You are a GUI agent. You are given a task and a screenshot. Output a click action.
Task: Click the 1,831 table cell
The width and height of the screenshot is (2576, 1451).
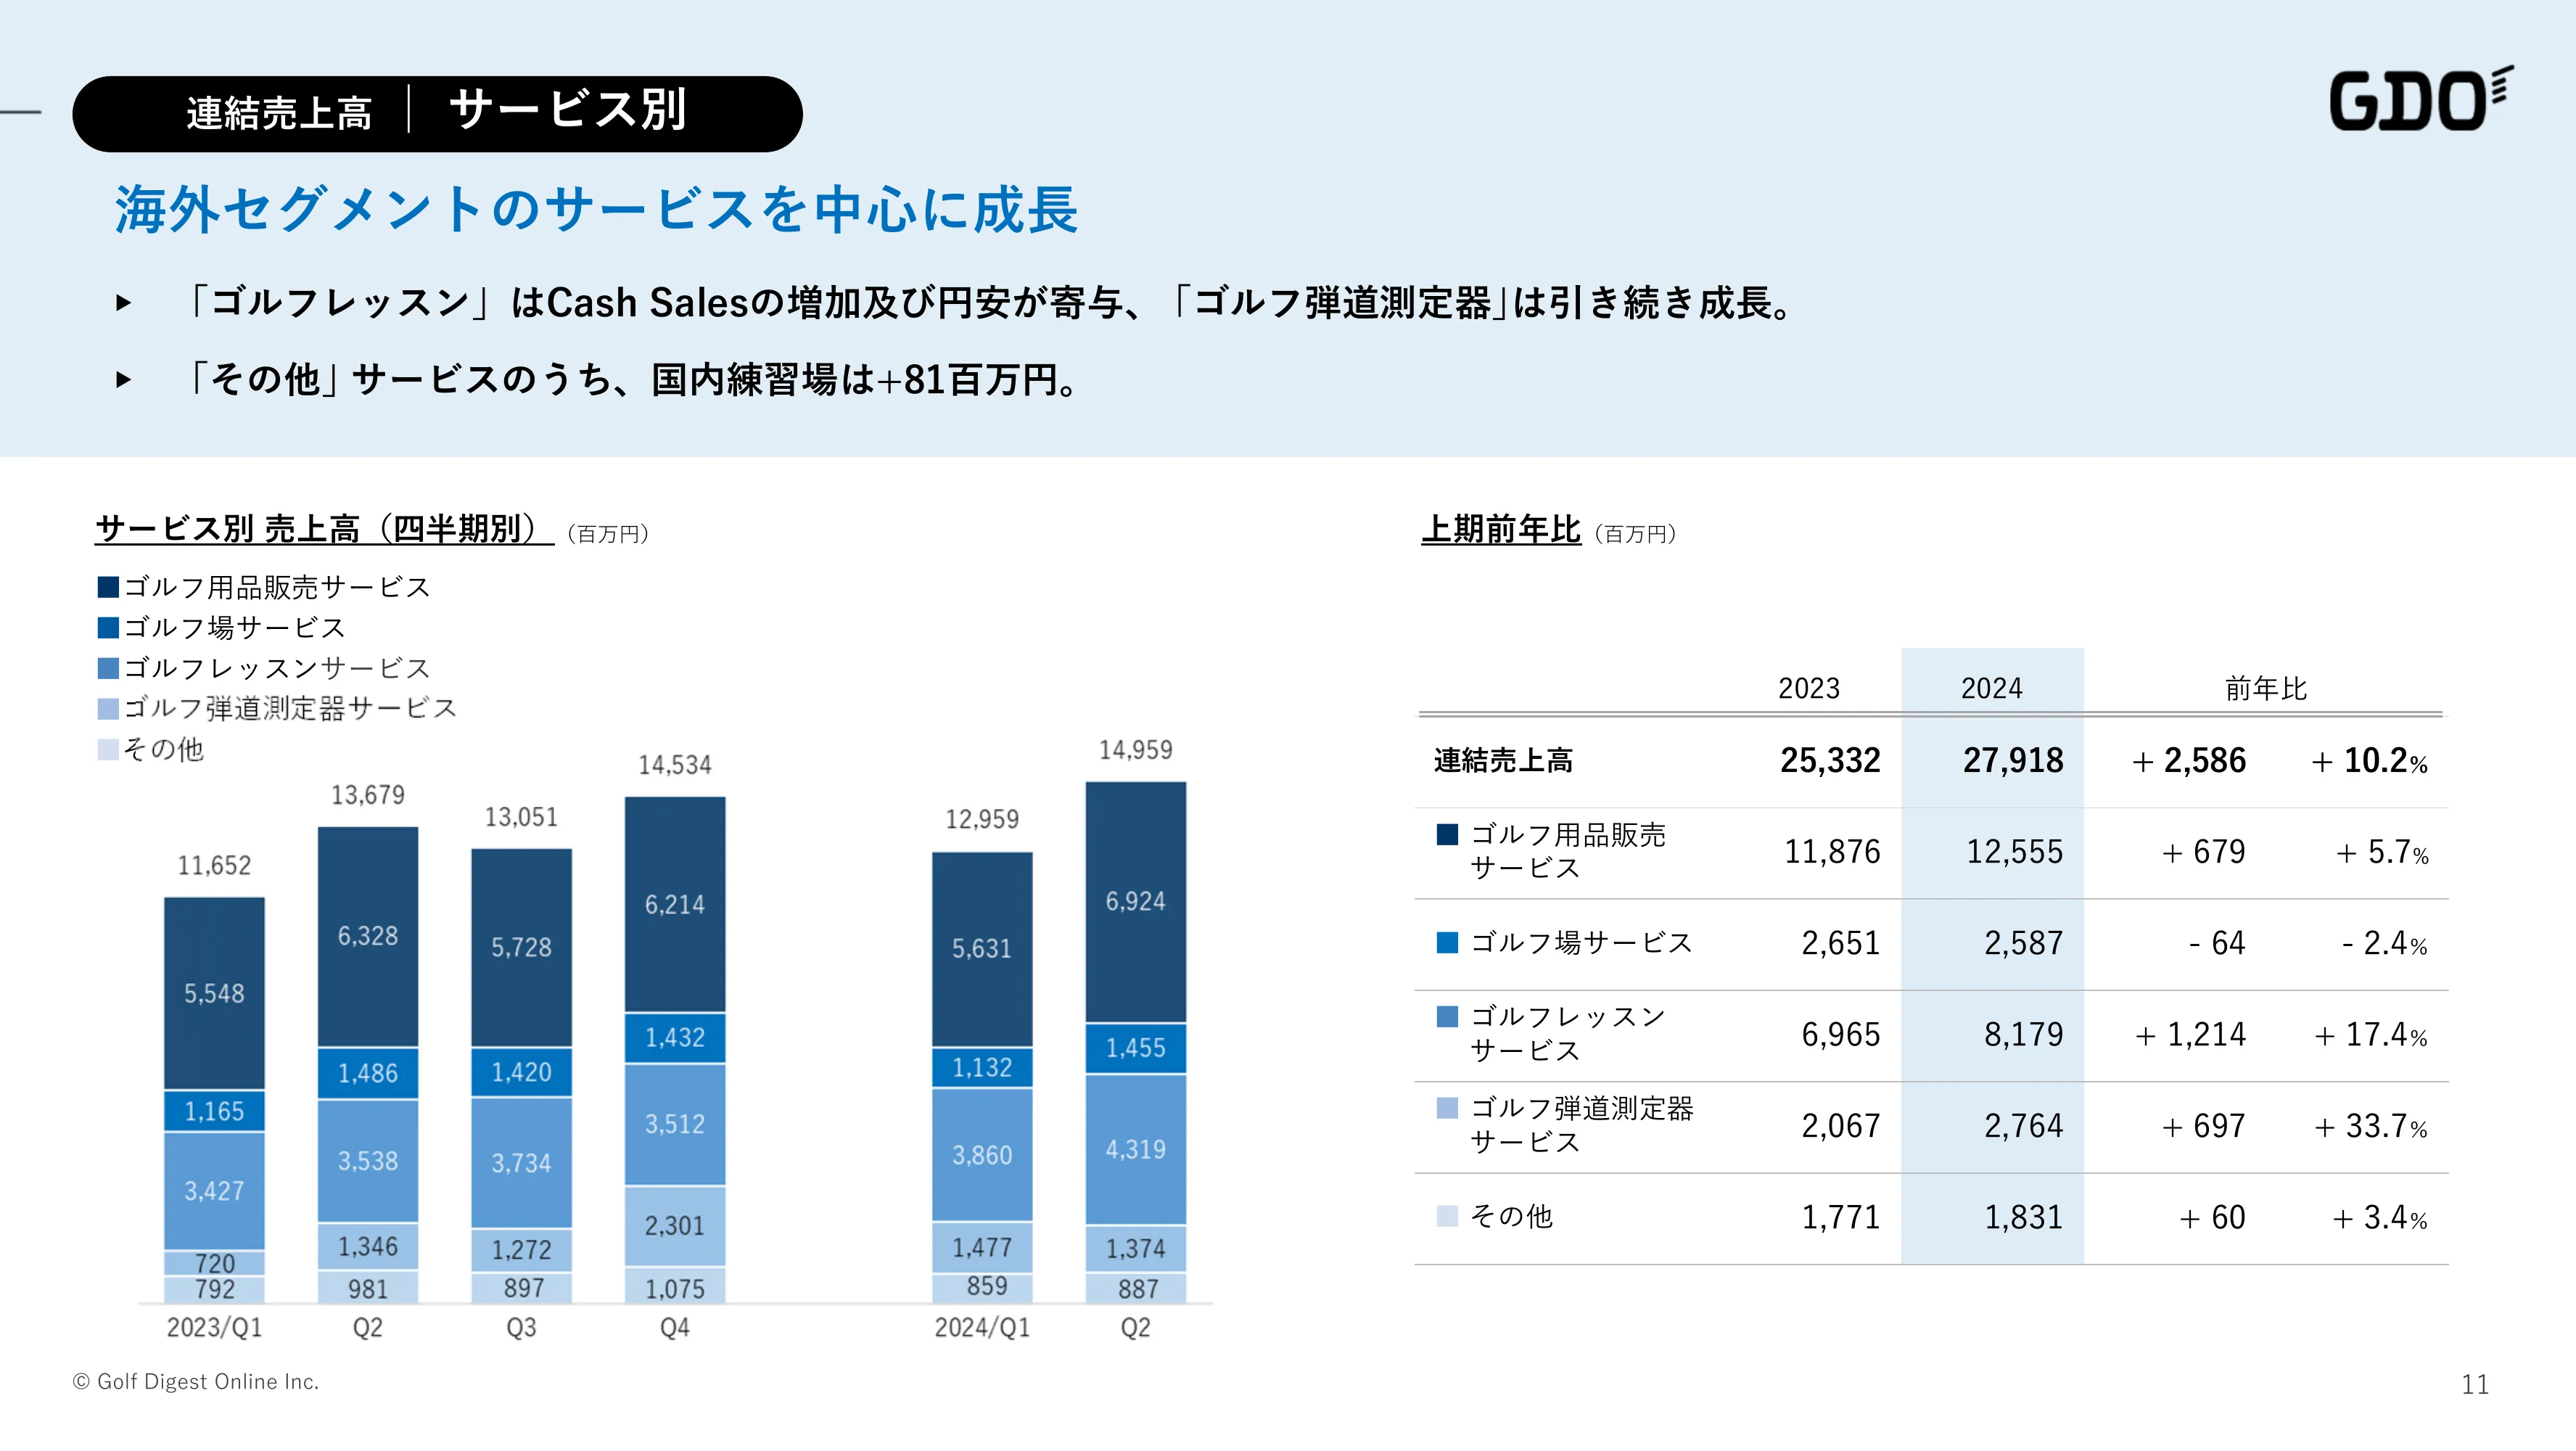(x=2023, y=1218)
